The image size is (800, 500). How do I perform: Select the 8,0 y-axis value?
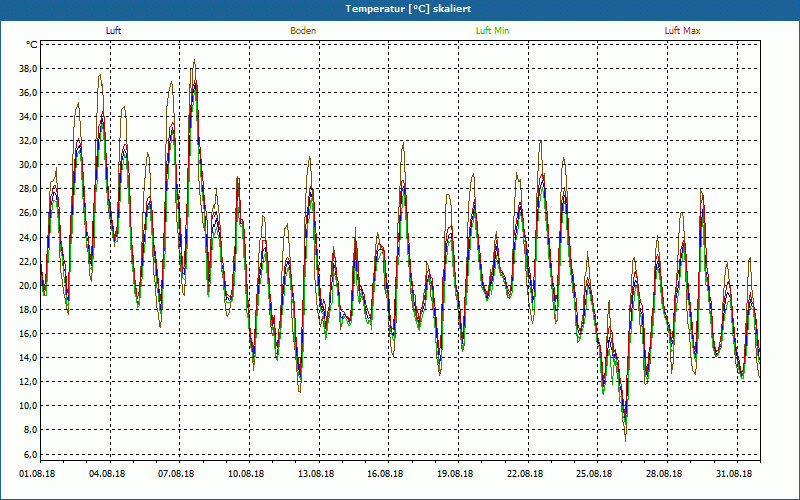click(x=31, y=430)
